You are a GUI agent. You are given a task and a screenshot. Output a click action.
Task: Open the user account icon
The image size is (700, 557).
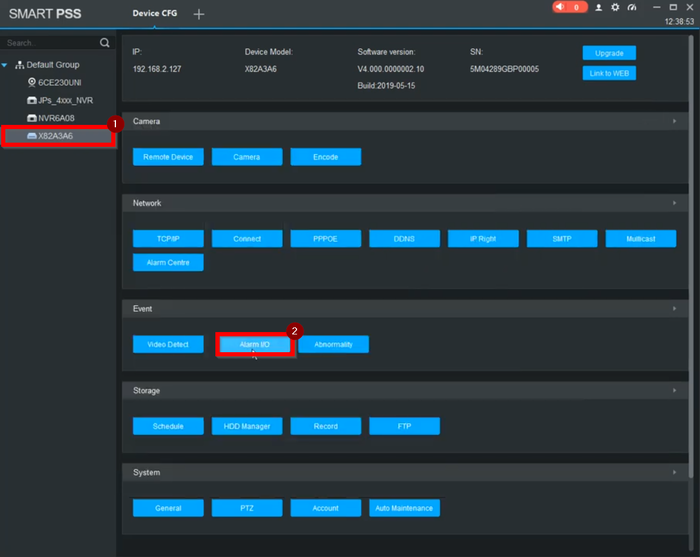point(599,7)
